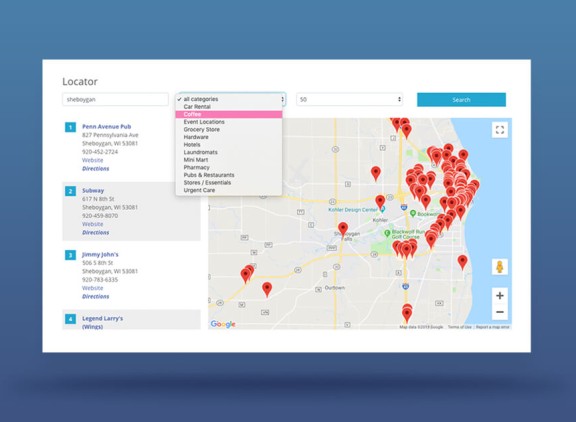Click the Blackwolf Run Golf Course marker
The width and height of the screenshot is (576, 422).
tap(387, 233)
